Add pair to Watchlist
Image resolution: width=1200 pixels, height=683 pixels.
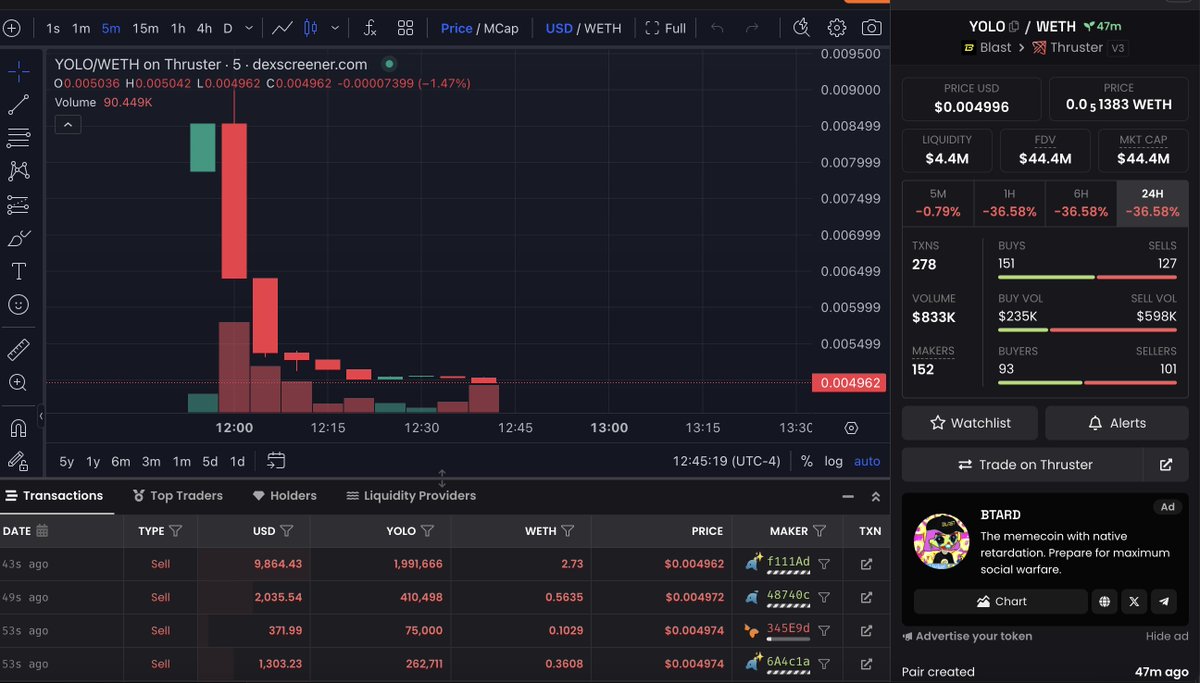pyautogui.click(x=970, y=423)
